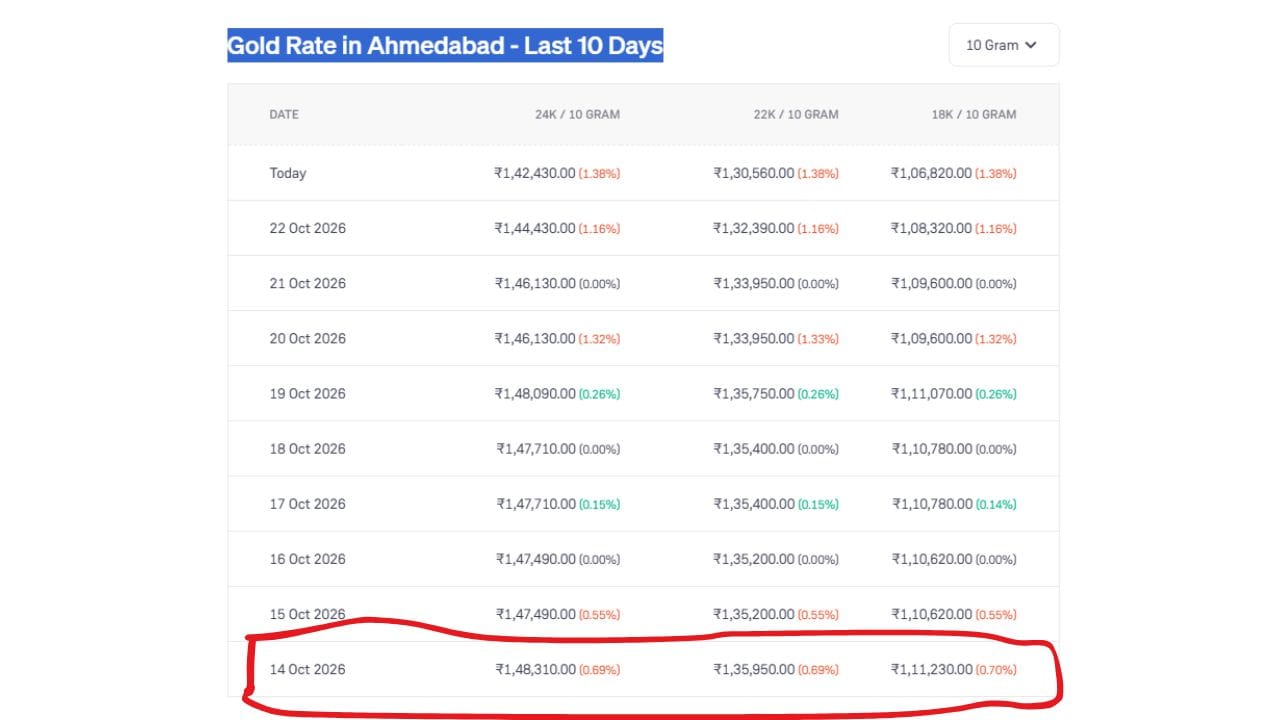Click the 18K price ₹1,09,600.00 on 21 Oct
This screenshot has width=1280, height=720.
pyautogui.click(x=932, y=283)
